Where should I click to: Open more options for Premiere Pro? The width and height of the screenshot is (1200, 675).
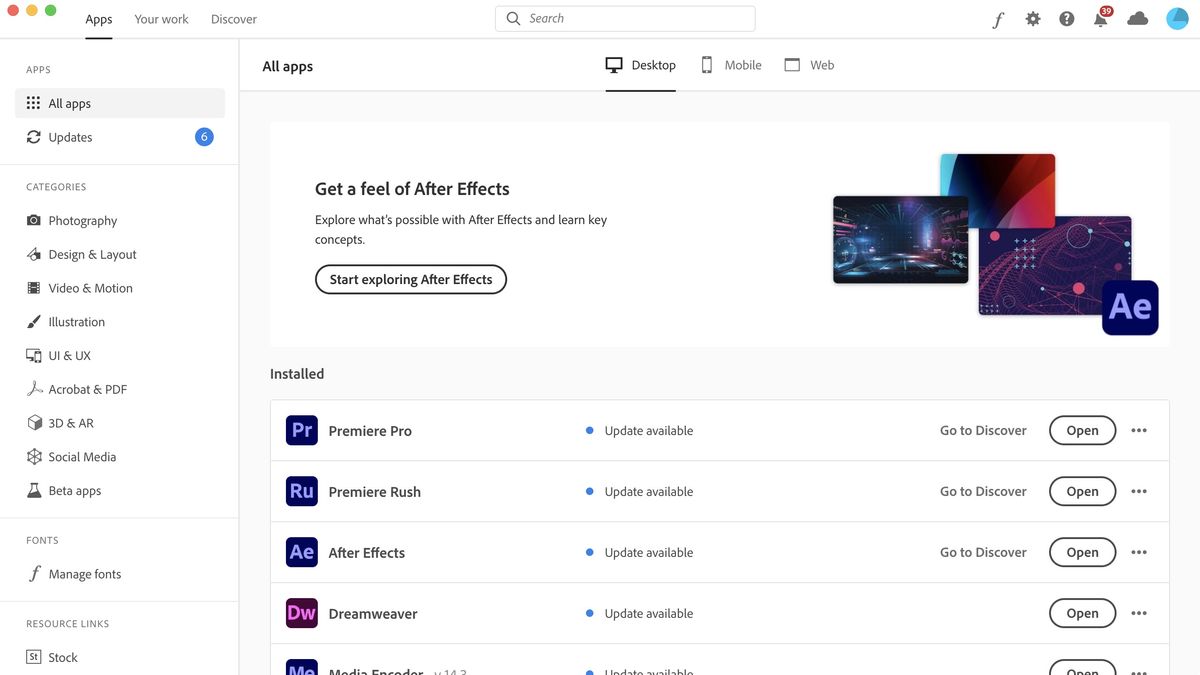[1138, 430]
